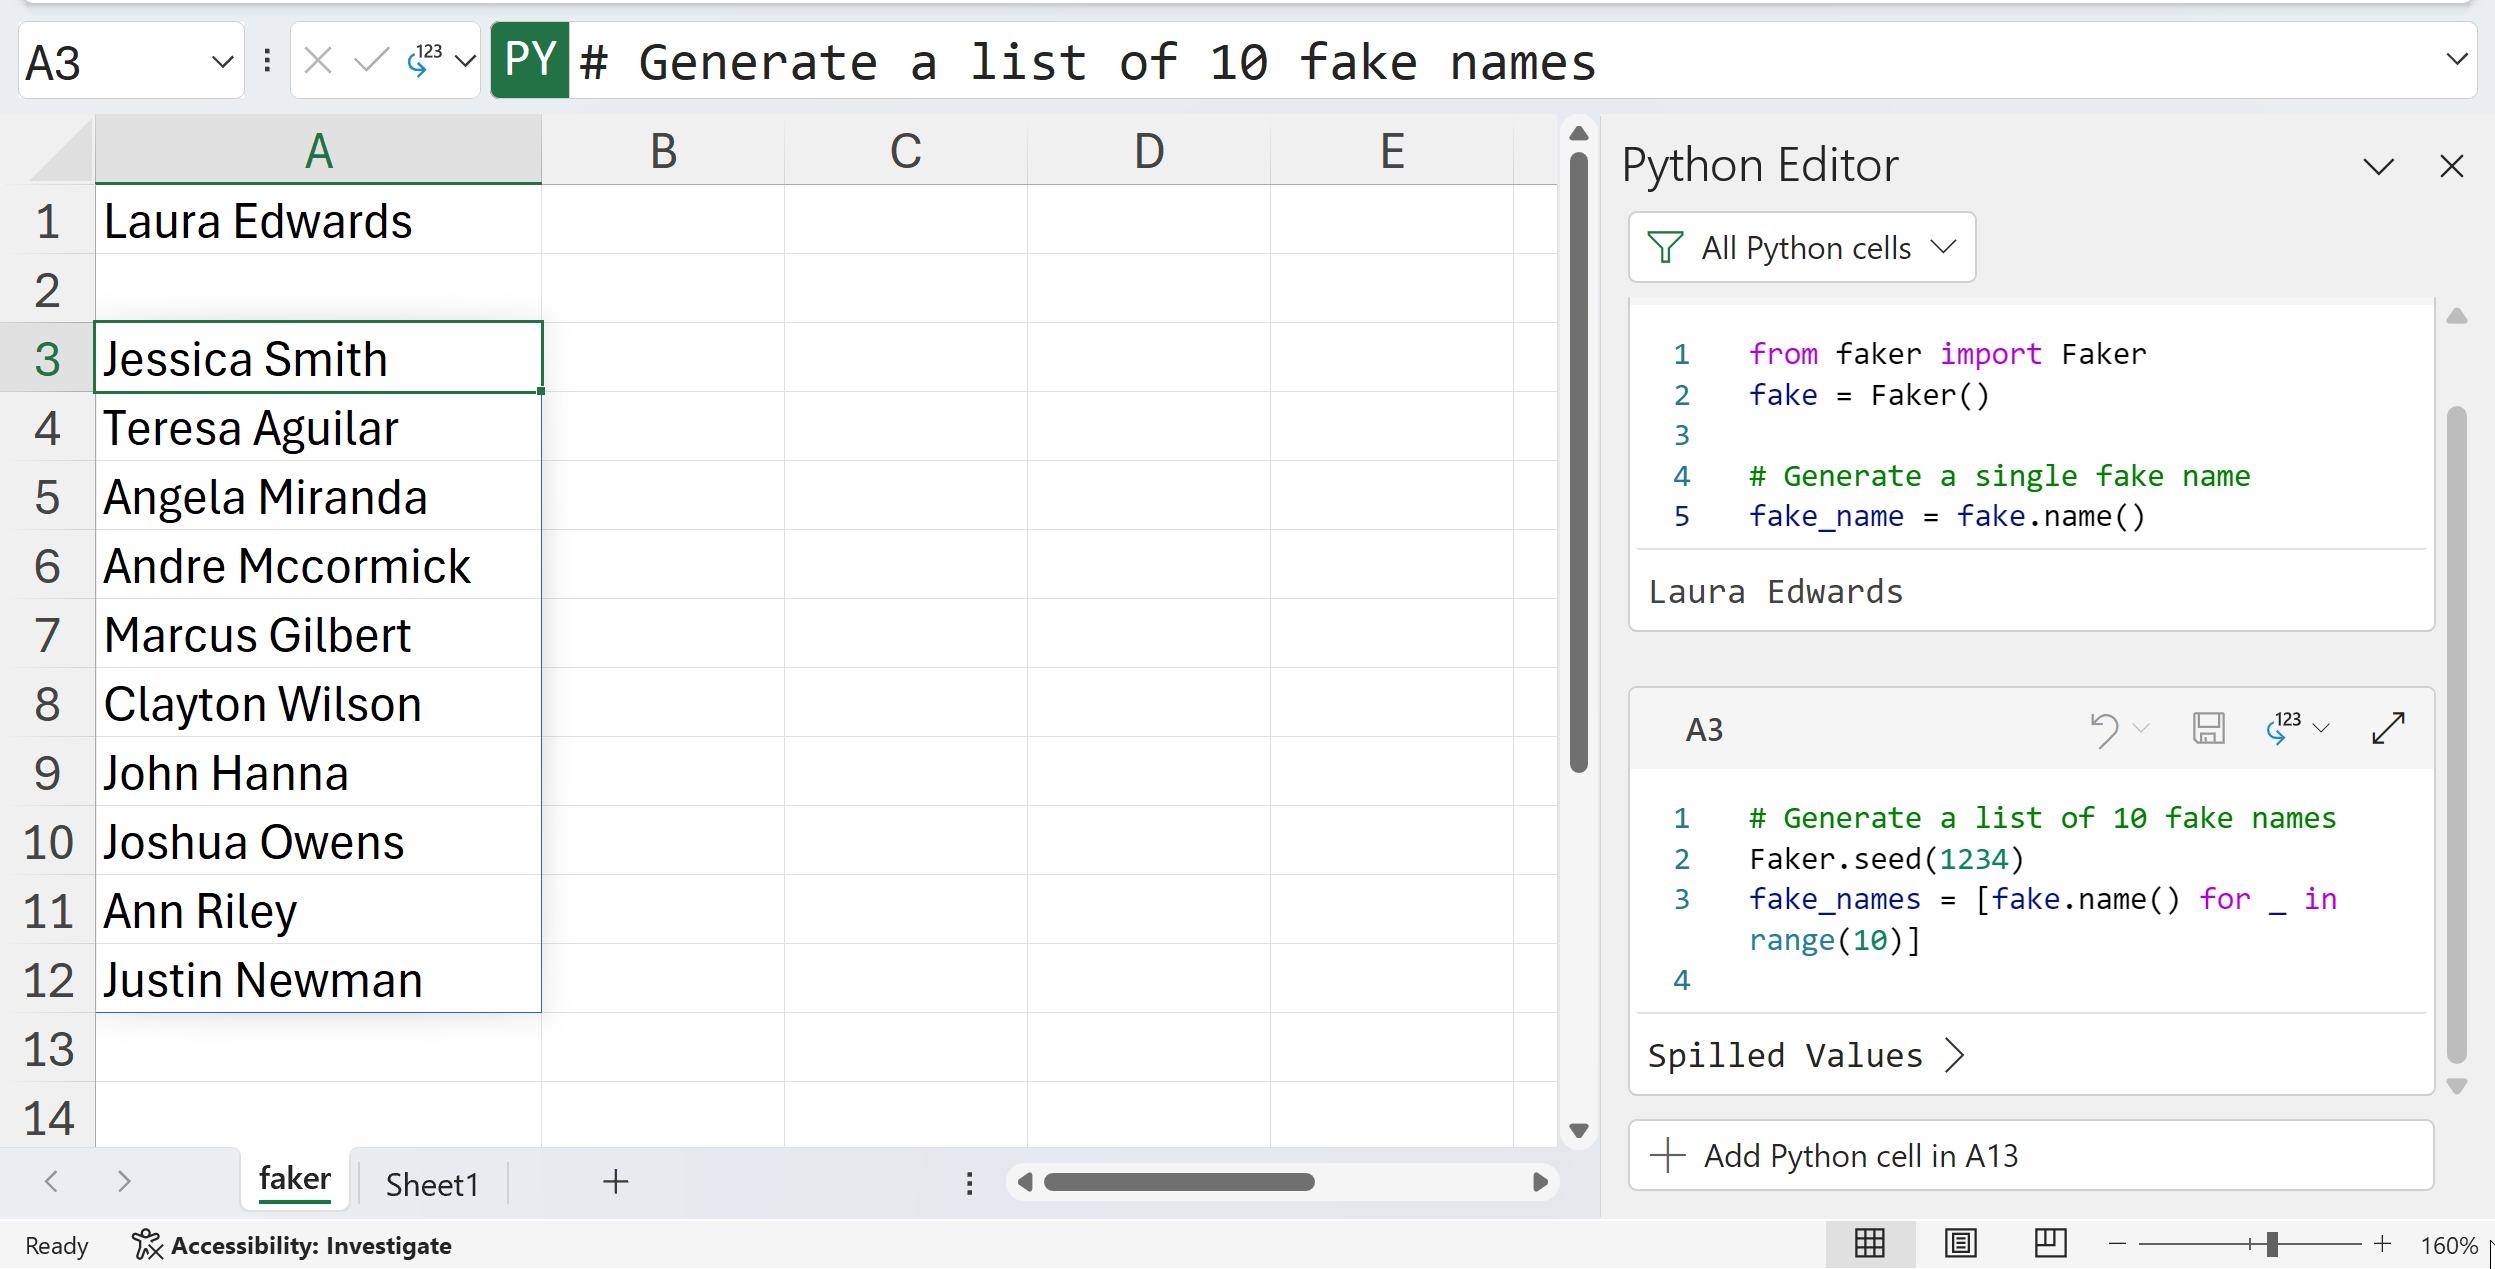Open the Accessibility Investigate status item
This screenshot has width=2495, height=1269.
pyautogui.click(x=292, y=1245)
